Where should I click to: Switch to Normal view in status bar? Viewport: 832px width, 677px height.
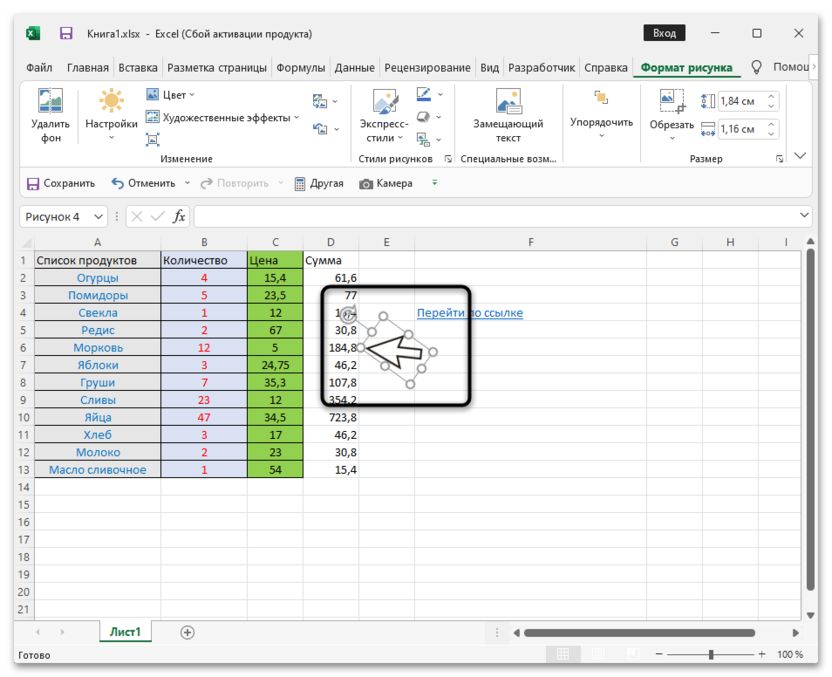[x=563, y=655]
